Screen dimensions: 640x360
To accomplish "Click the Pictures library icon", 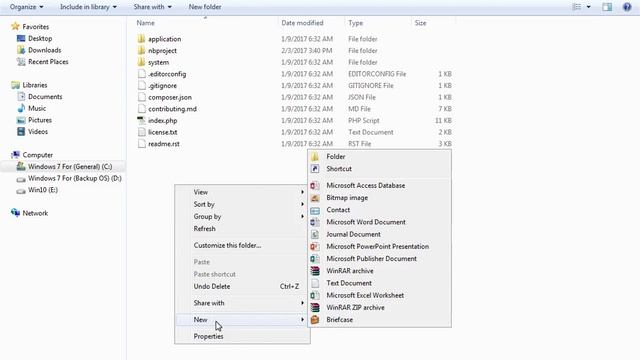I will (x=21, y=120).
